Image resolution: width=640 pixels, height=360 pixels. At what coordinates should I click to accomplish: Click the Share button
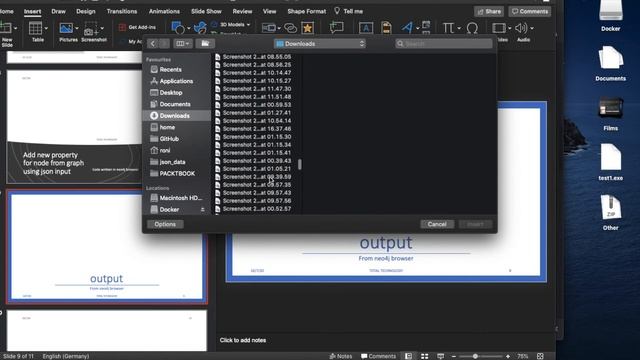(489, 11)
